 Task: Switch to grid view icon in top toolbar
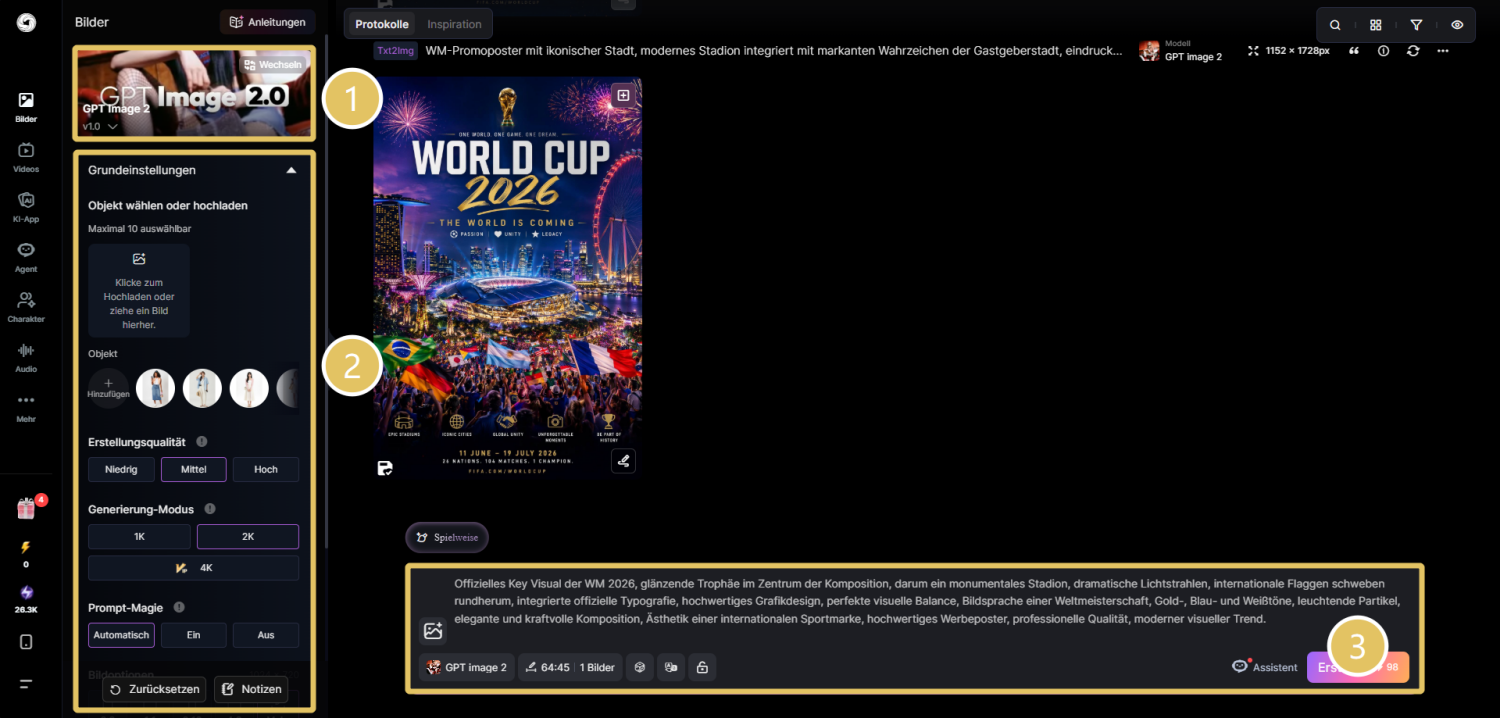(x=1376, y=25)
